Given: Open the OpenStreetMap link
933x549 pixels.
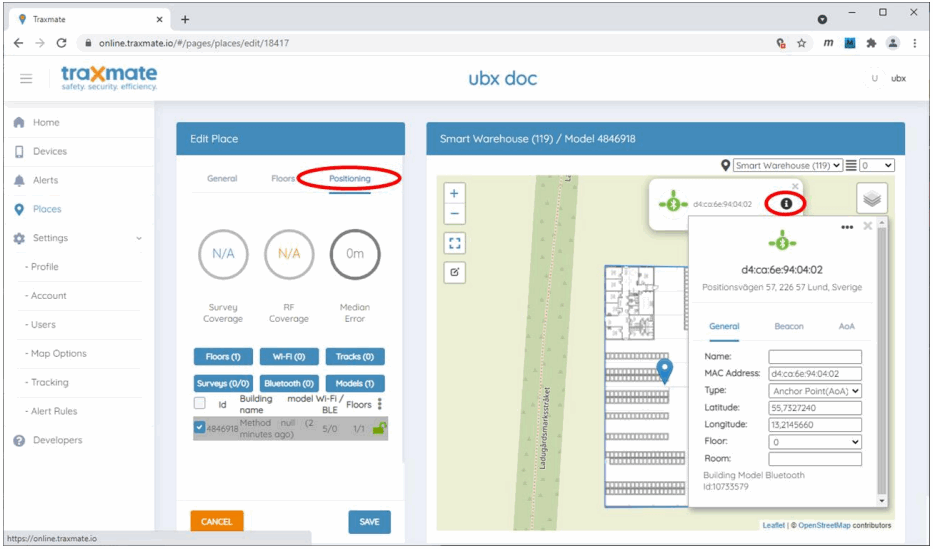Looking at the screenshot, I should (824, 525).
